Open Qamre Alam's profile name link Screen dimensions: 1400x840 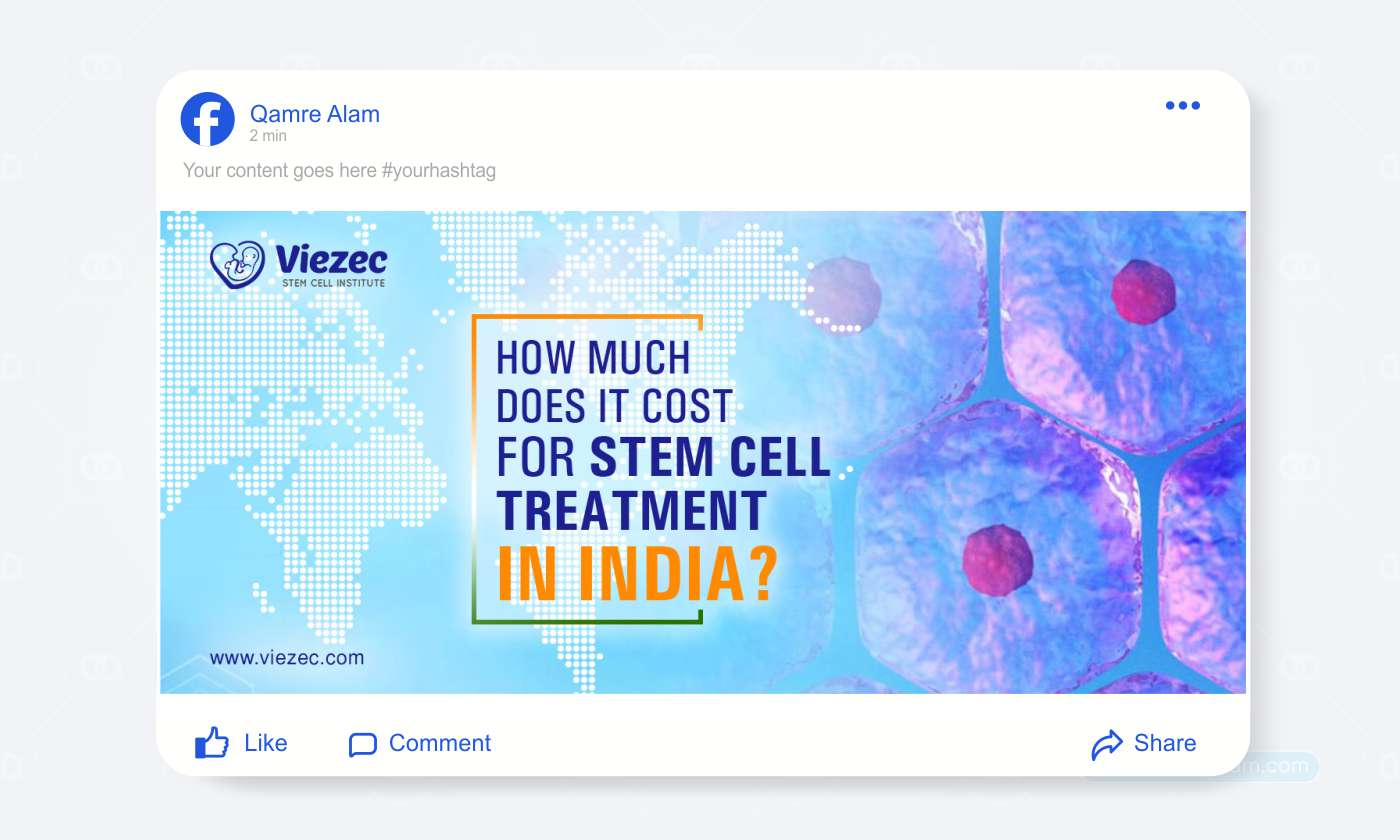[x=314, y=114]
